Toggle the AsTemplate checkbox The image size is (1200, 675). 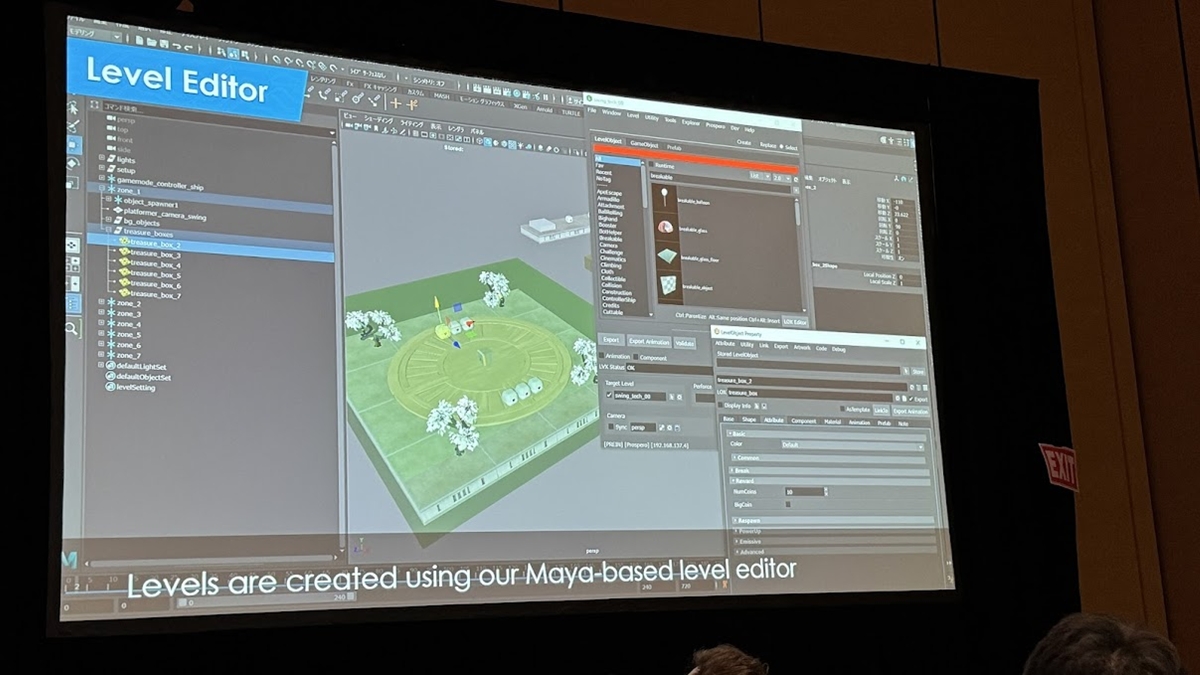pos(842,408)
